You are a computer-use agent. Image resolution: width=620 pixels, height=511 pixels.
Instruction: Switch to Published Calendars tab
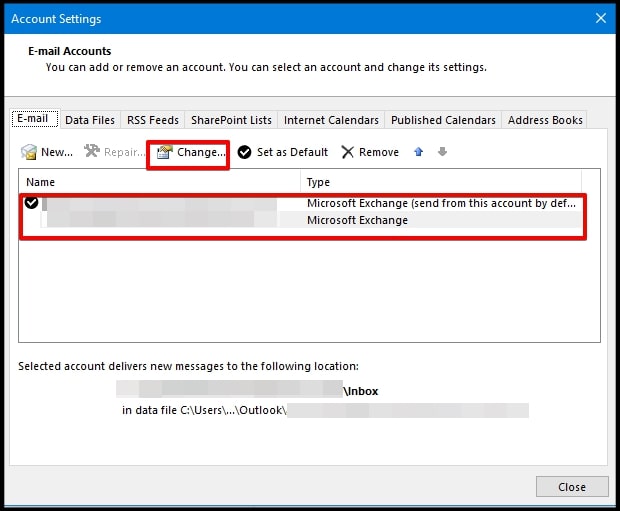tap(443, 120)
